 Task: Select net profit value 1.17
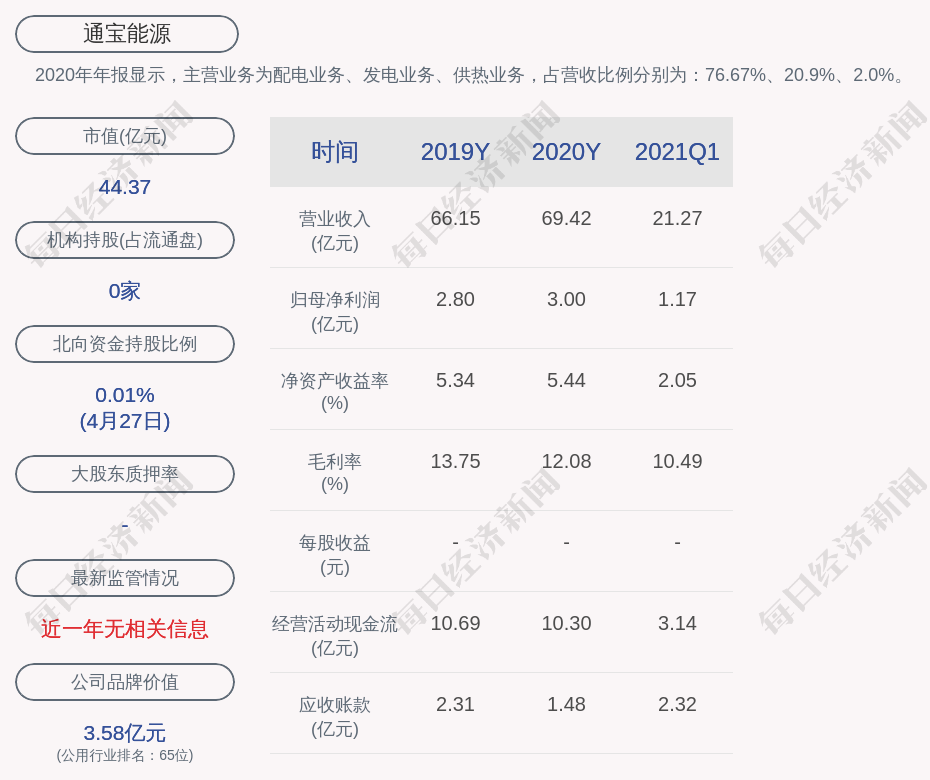(677, 300)
